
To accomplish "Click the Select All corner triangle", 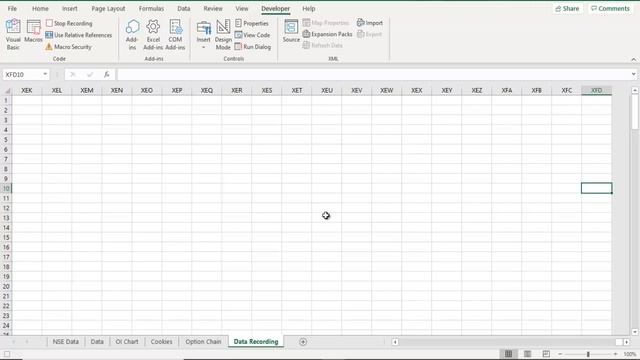I will pyautogui.click(x=7, y=90).
